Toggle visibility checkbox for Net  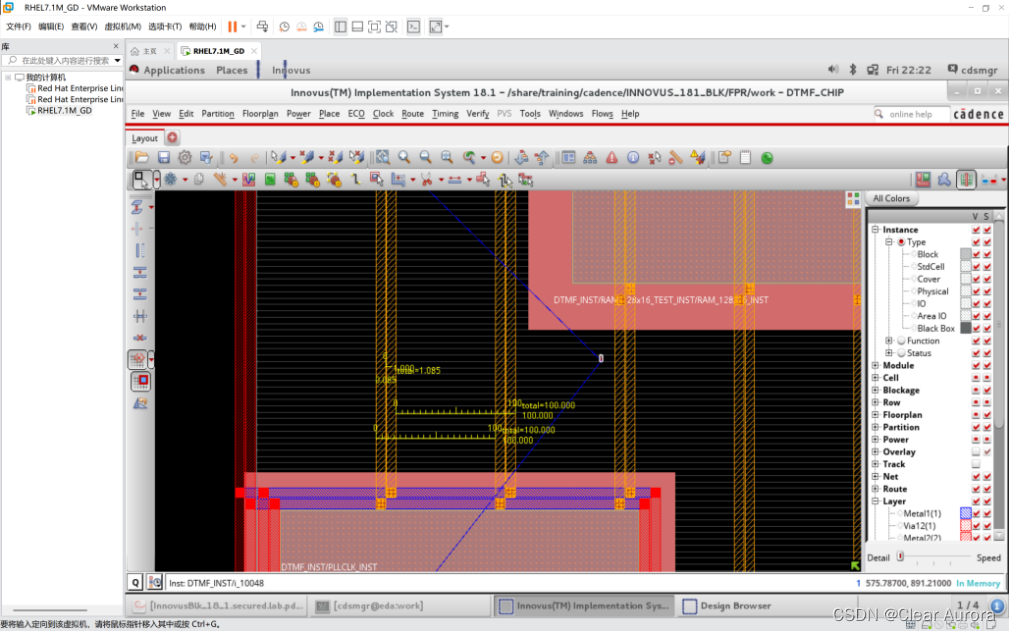click(x=976, y=476)
